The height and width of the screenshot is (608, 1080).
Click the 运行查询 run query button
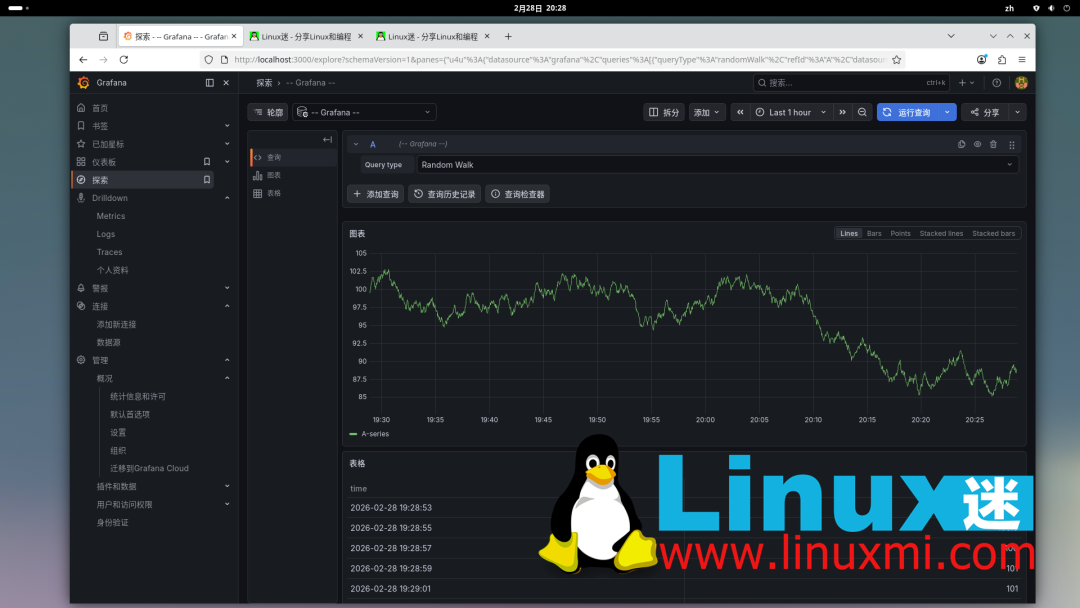915,112
